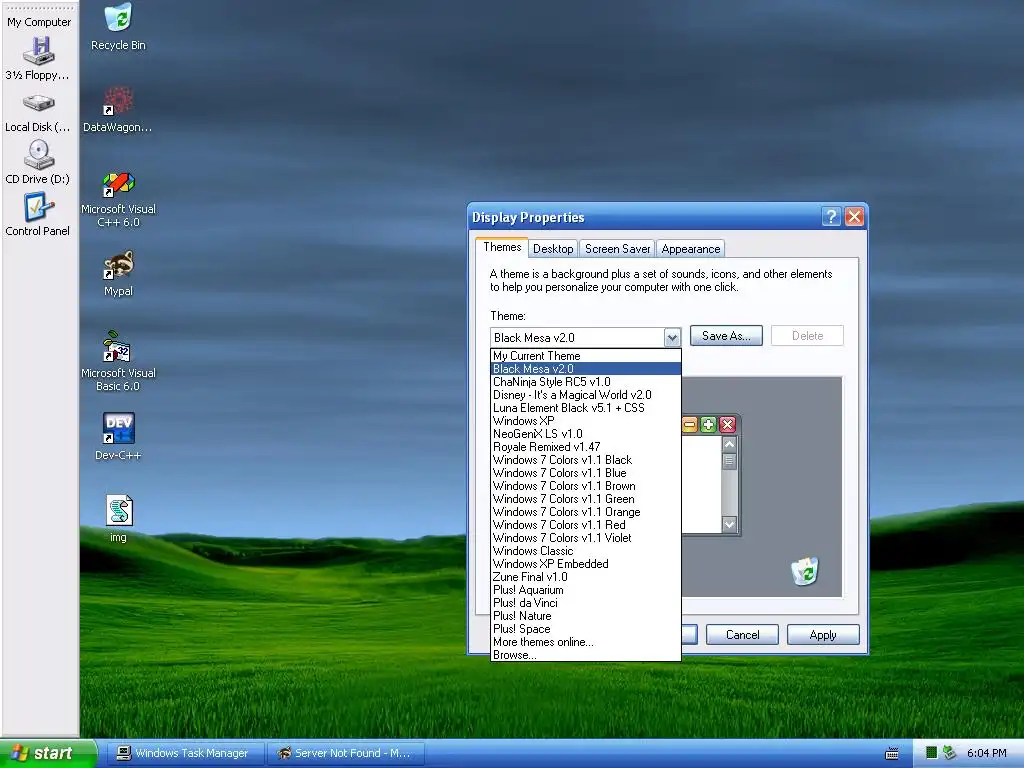The width and height of the screenshot is (1024, 768).
Task: Choose Luna Element Black v5.1 + CSS
Action: point(586,408)
